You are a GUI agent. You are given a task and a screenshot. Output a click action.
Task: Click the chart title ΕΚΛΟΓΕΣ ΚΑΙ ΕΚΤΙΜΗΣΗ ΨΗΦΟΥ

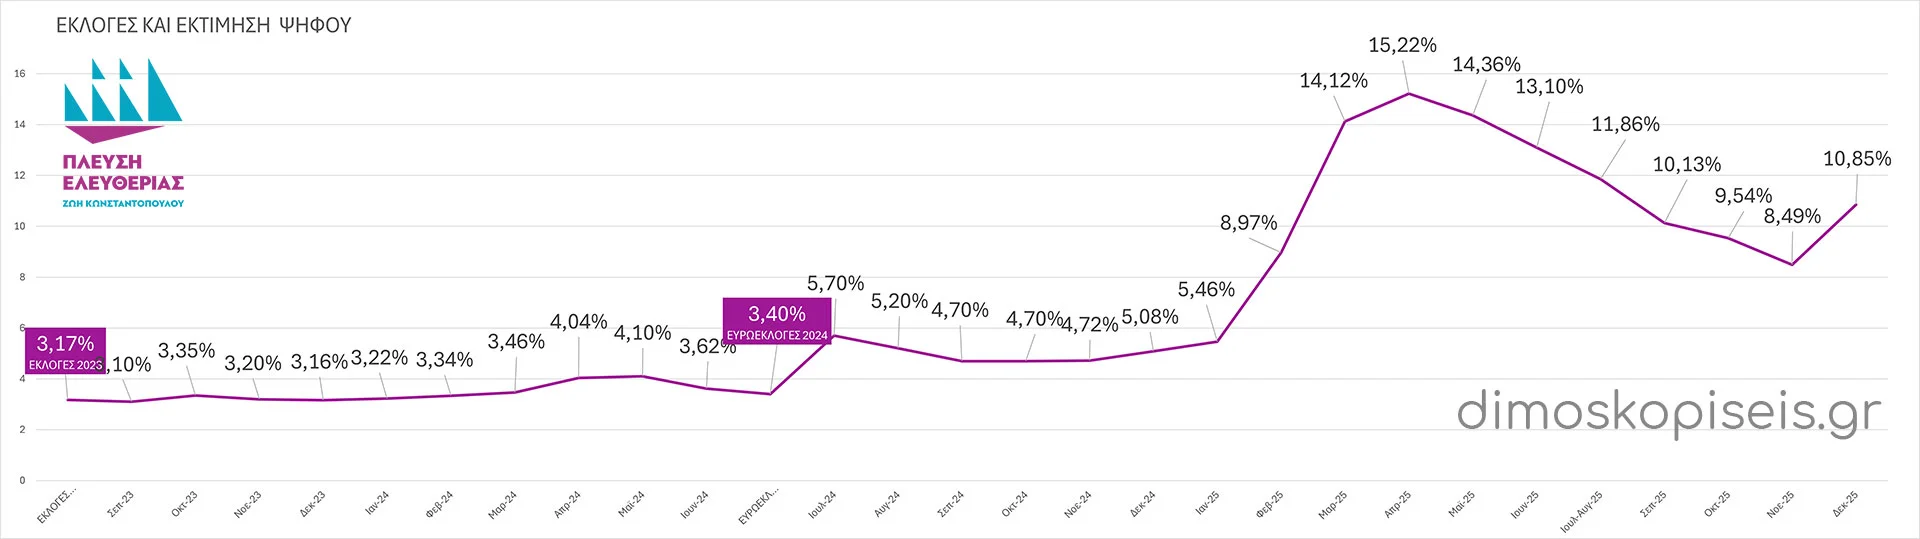coord(204,26)
